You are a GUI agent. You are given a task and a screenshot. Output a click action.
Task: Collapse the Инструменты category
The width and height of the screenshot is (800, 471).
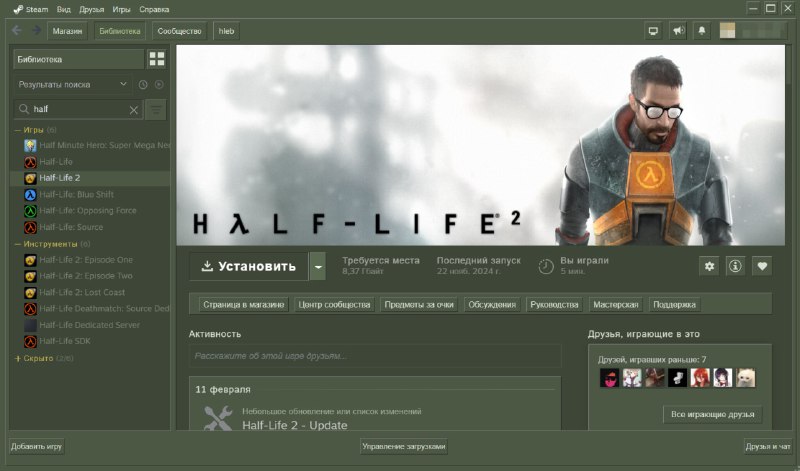tap(17, 244)
